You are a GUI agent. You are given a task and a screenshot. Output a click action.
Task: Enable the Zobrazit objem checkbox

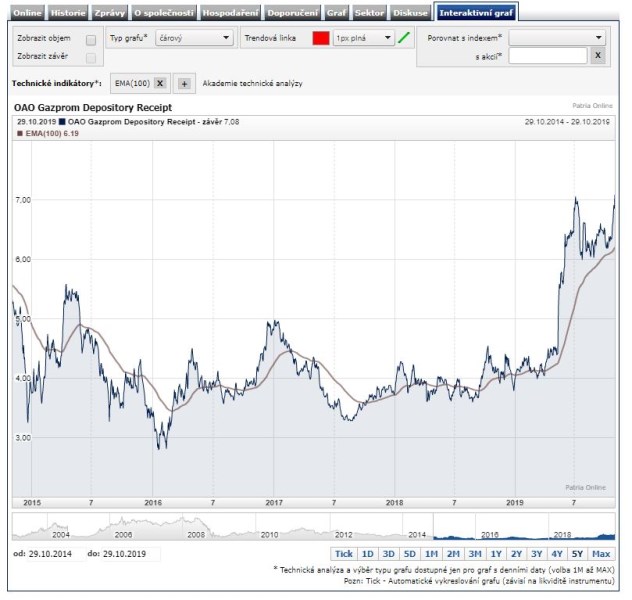(x=91, y=39)
